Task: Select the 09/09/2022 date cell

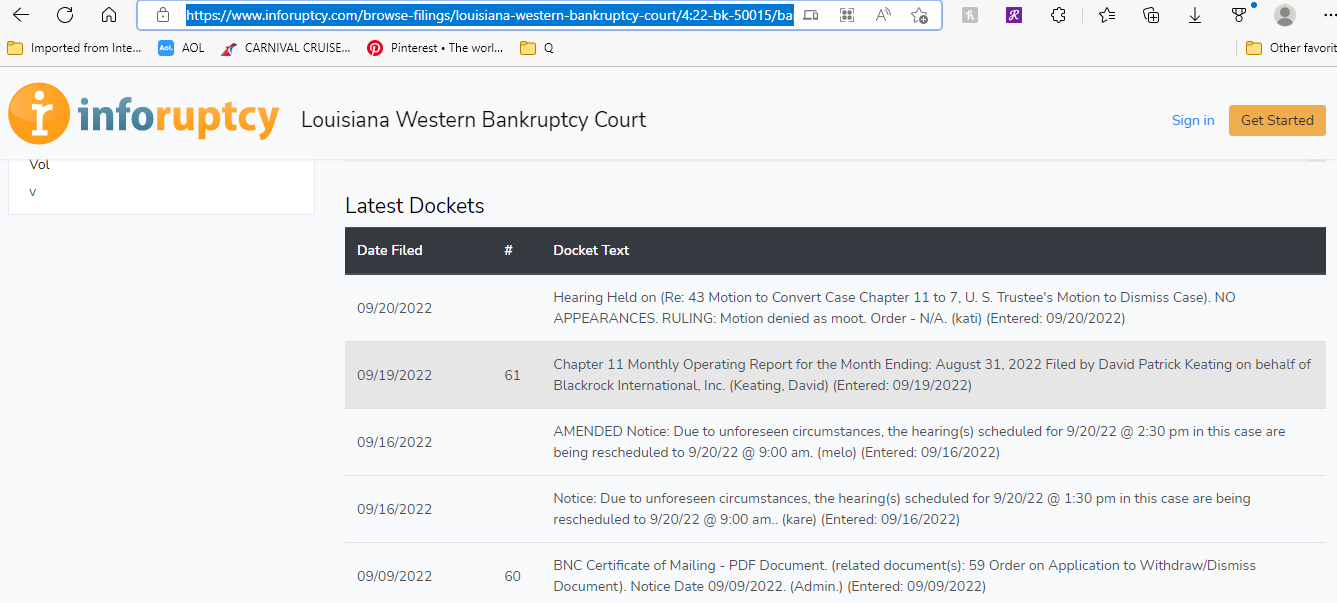Action: coord(395,576)
